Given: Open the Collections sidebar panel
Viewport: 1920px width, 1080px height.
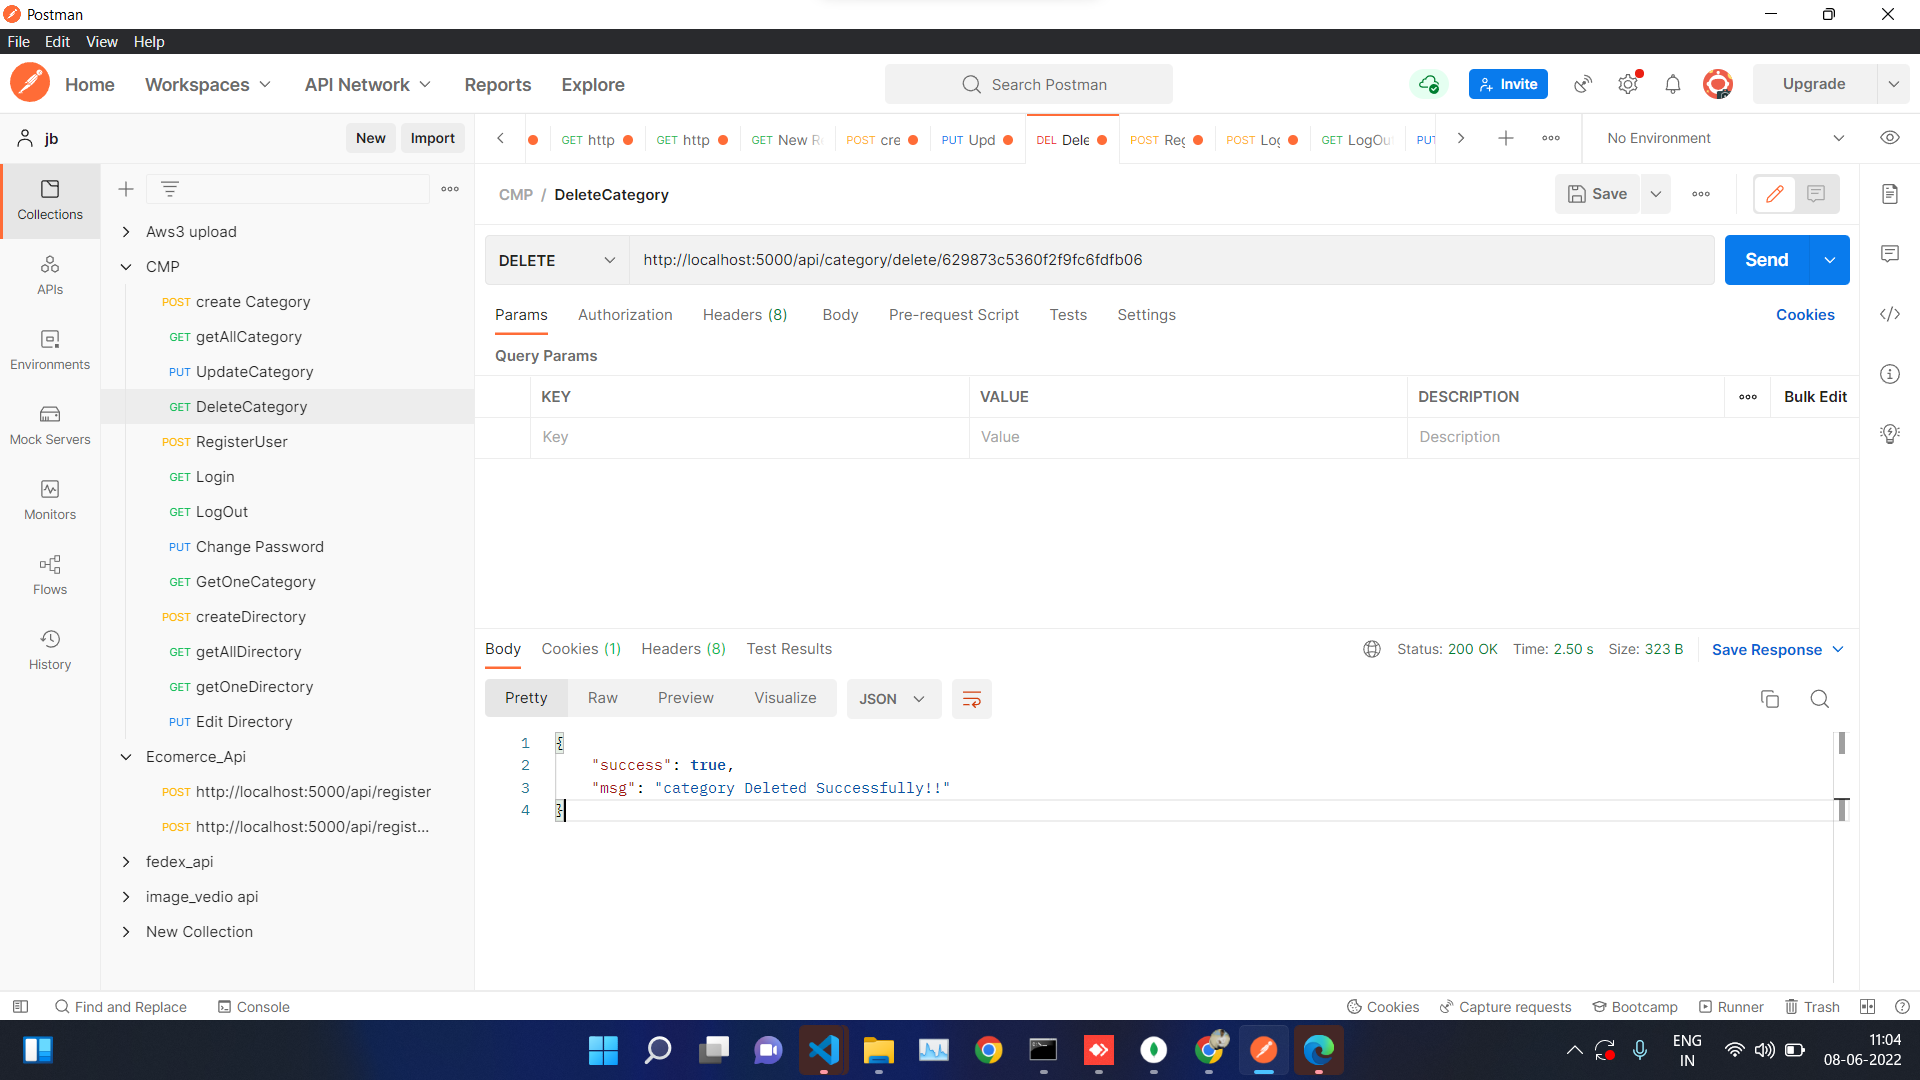Looking at the screenshot, I should (x=50, y=200).
